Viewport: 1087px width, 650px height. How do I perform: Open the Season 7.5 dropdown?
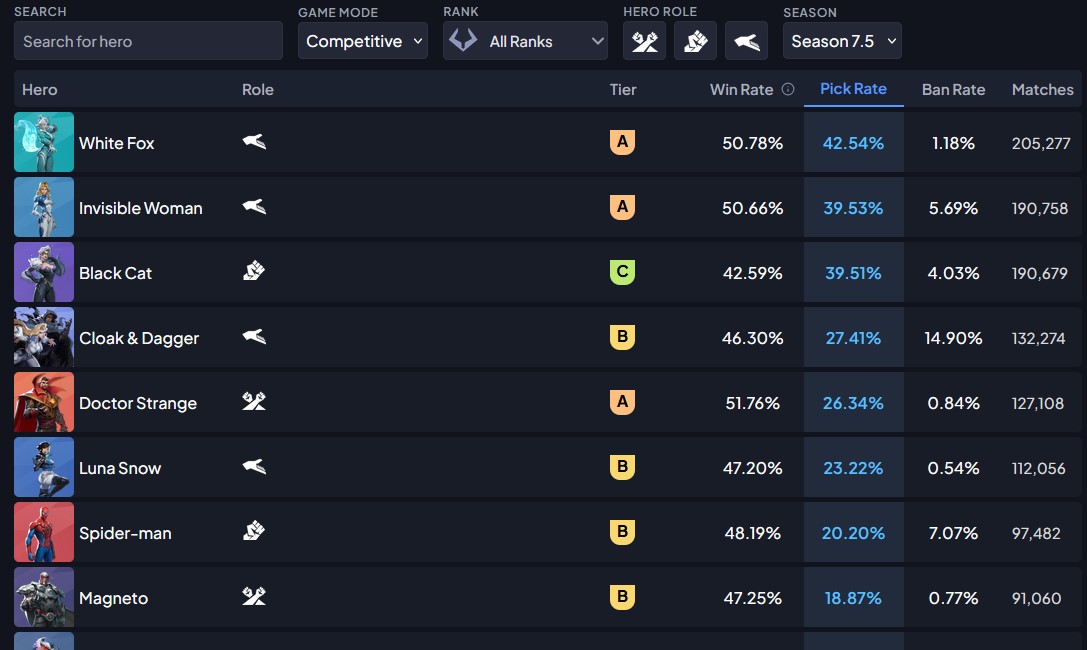click(842, 41)
